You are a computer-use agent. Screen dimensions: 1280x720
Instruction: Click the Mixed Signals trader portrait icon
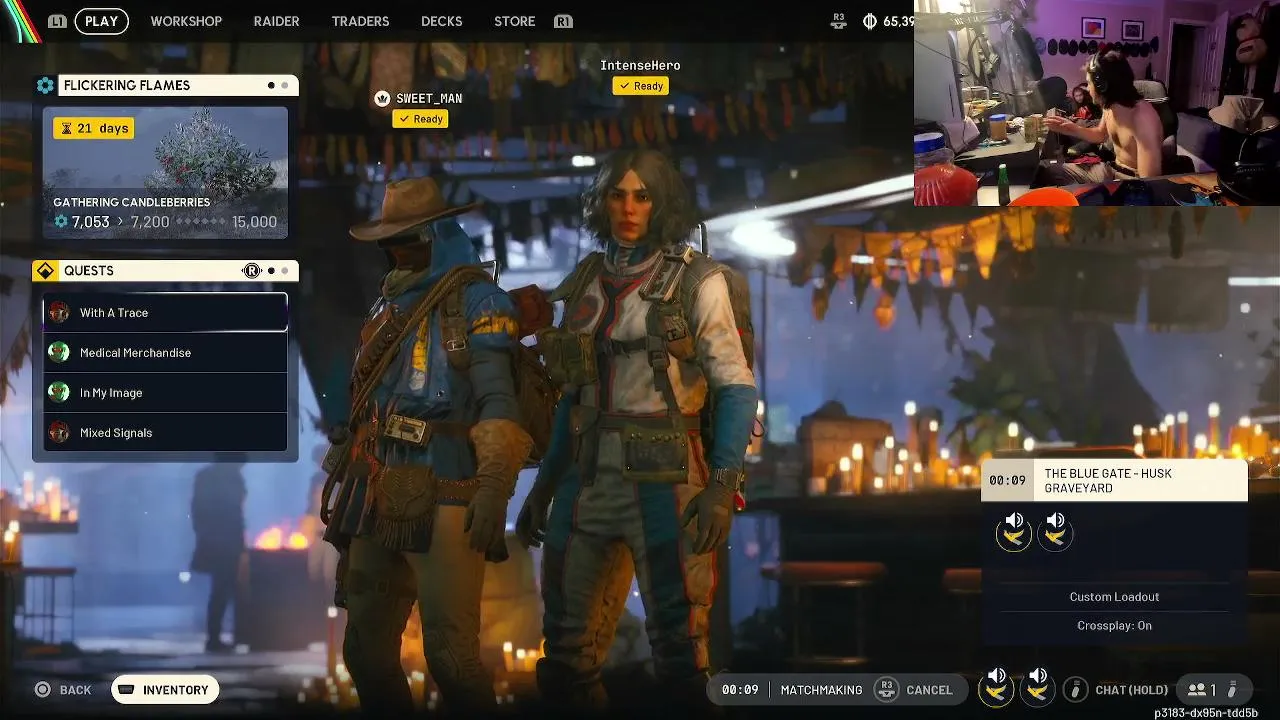[59, 432]
